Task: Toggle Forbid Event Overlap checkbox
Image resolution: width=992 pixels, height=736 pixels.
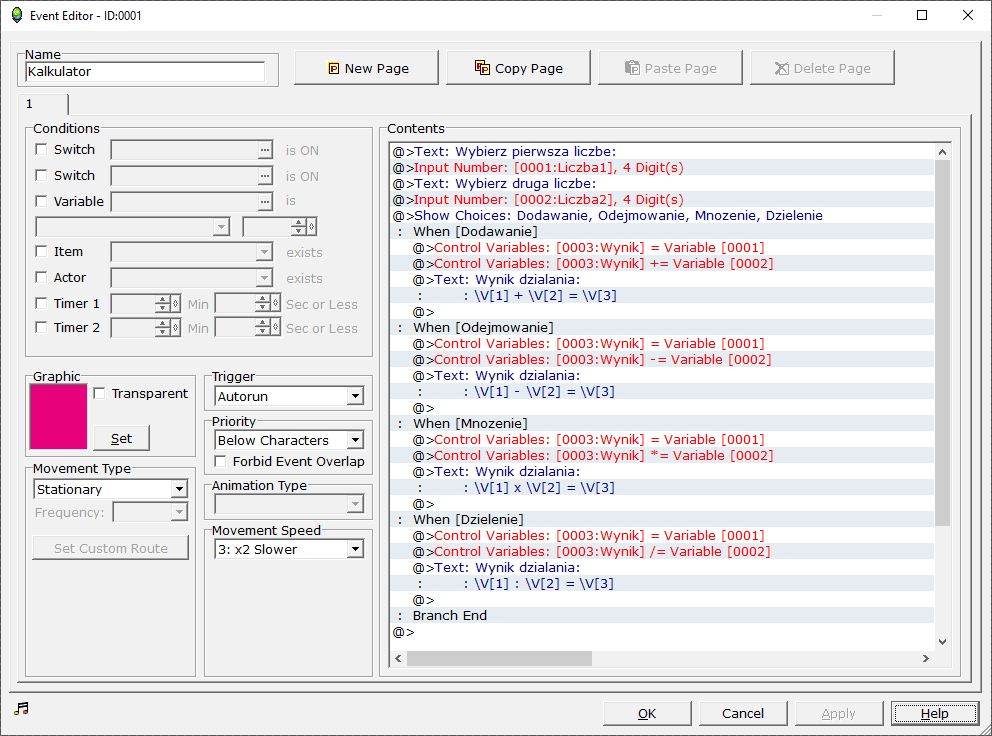Action: [x=220, y=461]
